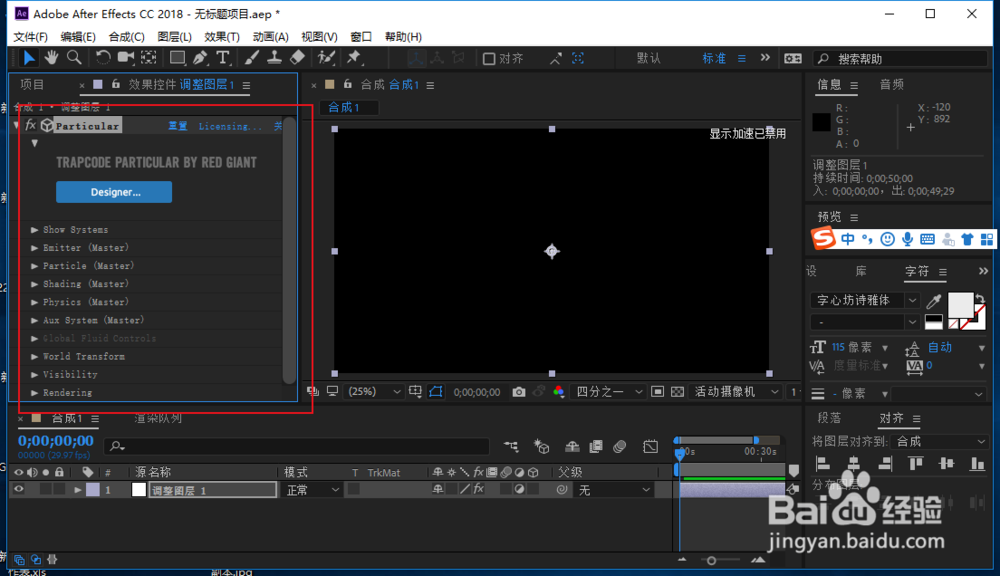Click the current time 0;00;00;00 display

[55, 440]
